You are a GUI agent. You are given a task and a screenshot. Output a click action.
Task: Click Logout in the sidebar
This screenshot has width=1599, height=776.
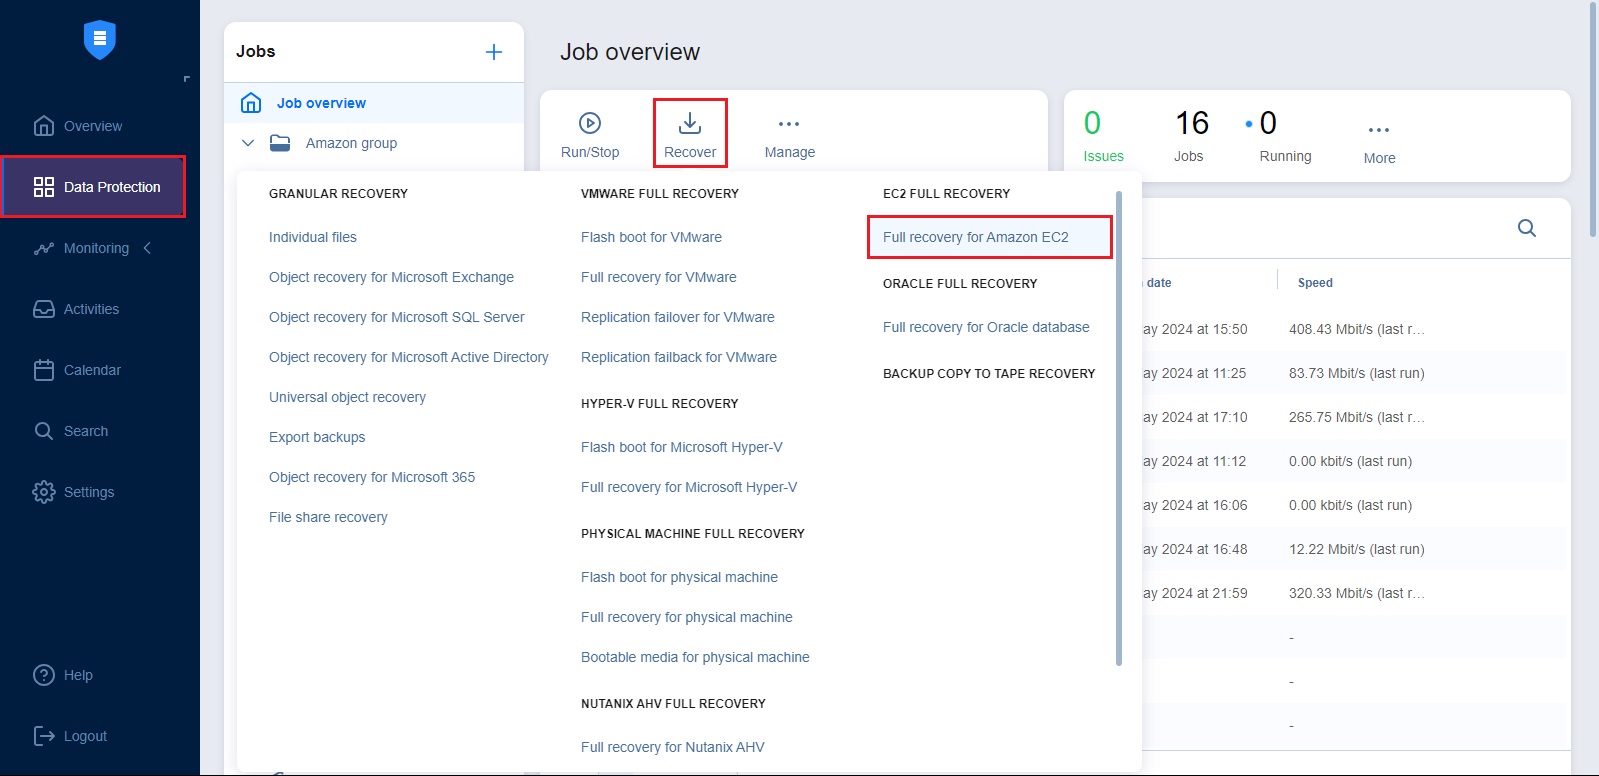(x=85, y=736)
